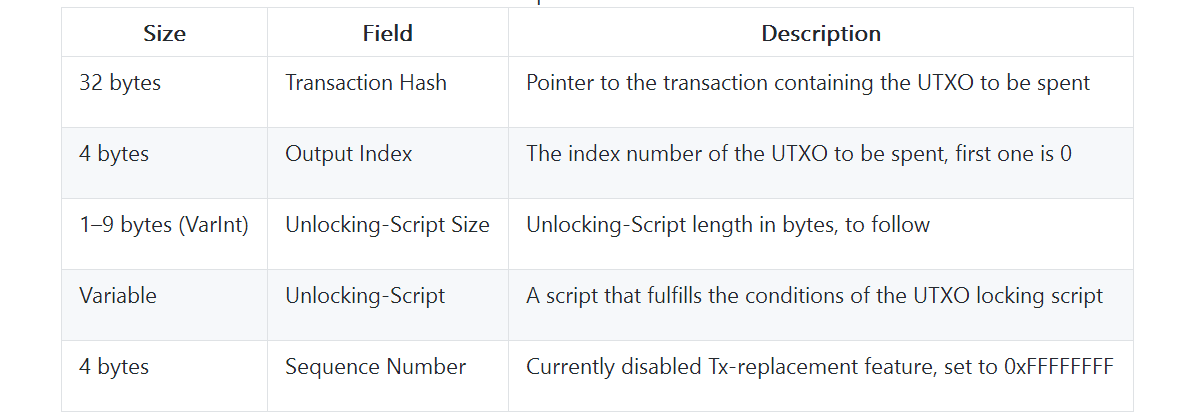Click the script that fulfills conditions description
The width and height of the screenshot is (1200, 412).
[814, 296]
